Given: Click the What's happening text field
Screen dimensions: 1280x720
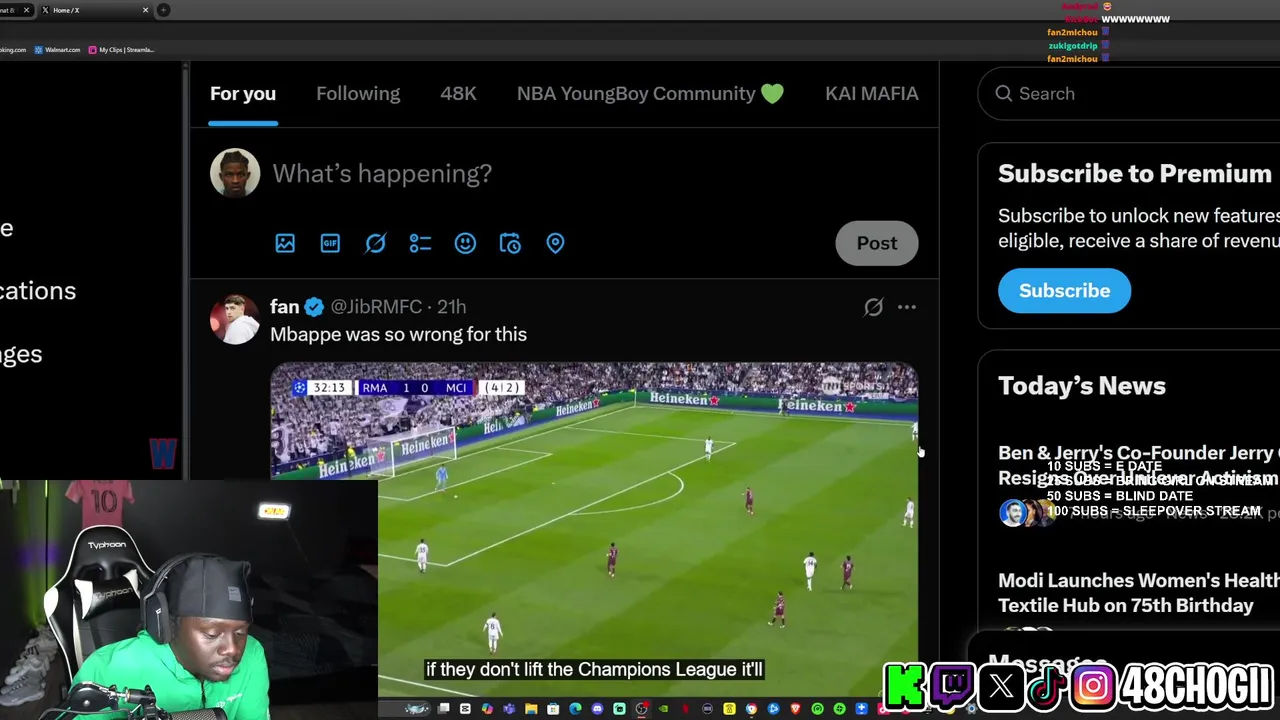Looking at the screenshot, I should pyautogui.click(x=382, y=173).
